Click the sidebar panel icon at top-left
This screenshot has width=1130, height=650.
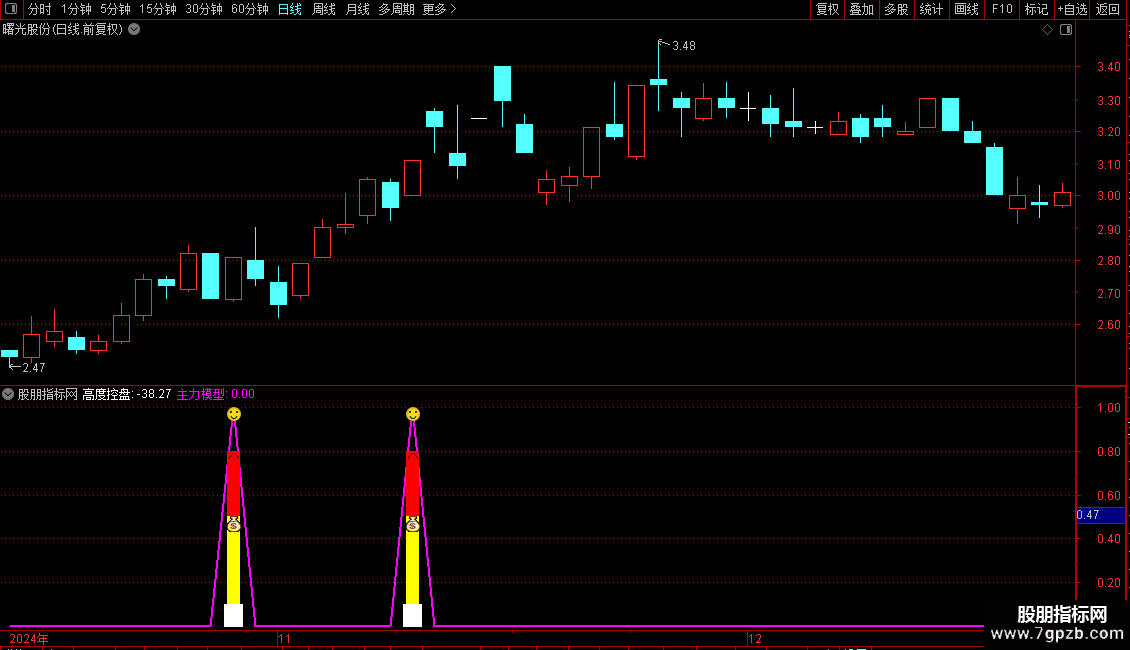(x=11, y=9)
